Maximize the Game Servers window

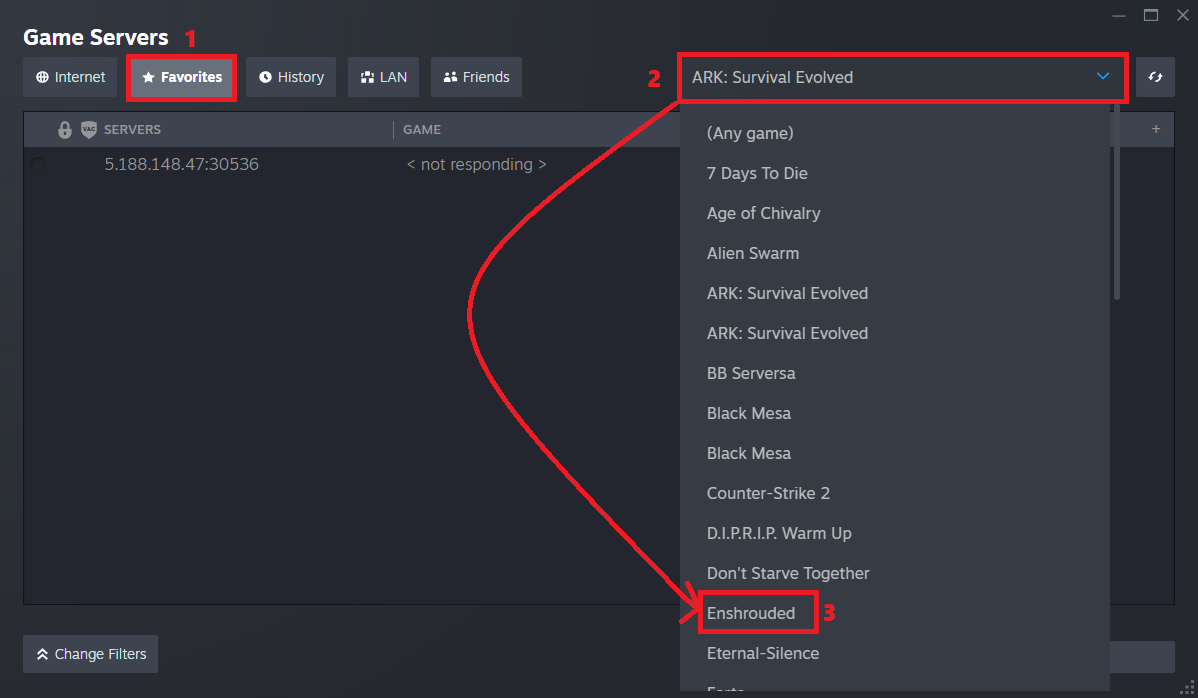coord(1151,15)
